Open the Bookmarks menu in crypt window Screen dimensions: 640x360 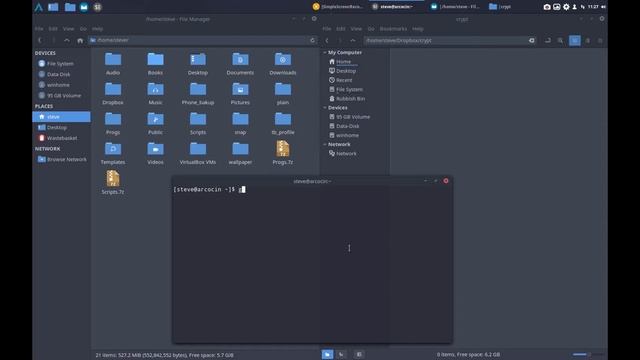point(393,29)
